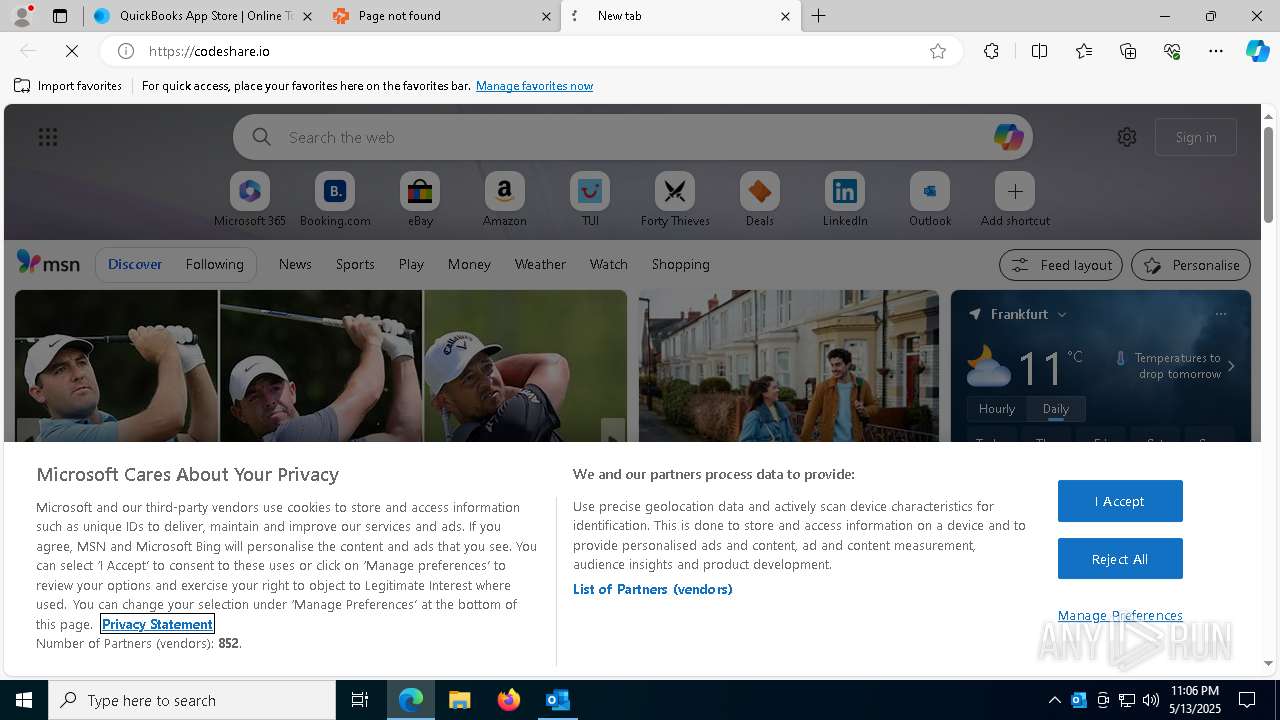Screen dimensions: 1280x720
Task: Close the New tab tab
Action: point(785,16)
